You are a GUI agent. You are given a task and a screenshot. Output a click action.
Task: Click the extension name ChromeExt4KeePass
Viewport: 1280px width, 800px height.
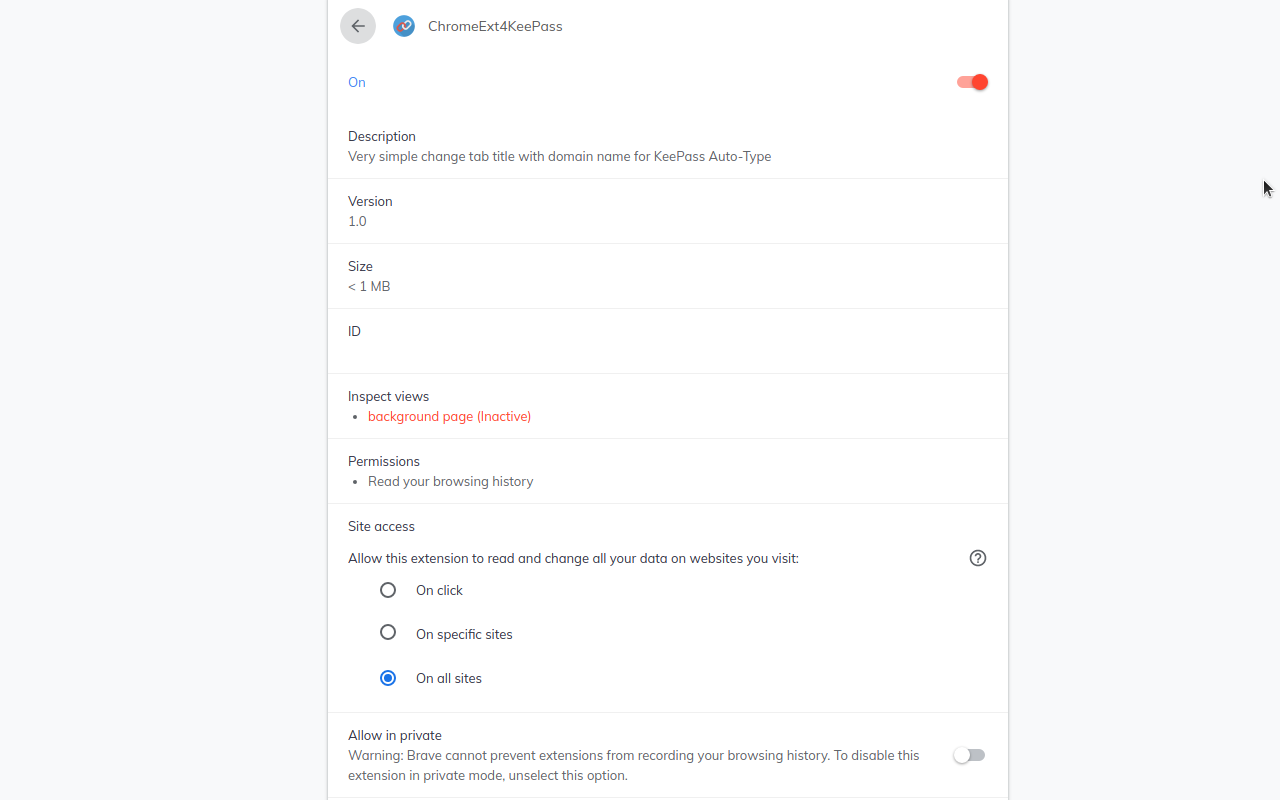coord(494,26)
